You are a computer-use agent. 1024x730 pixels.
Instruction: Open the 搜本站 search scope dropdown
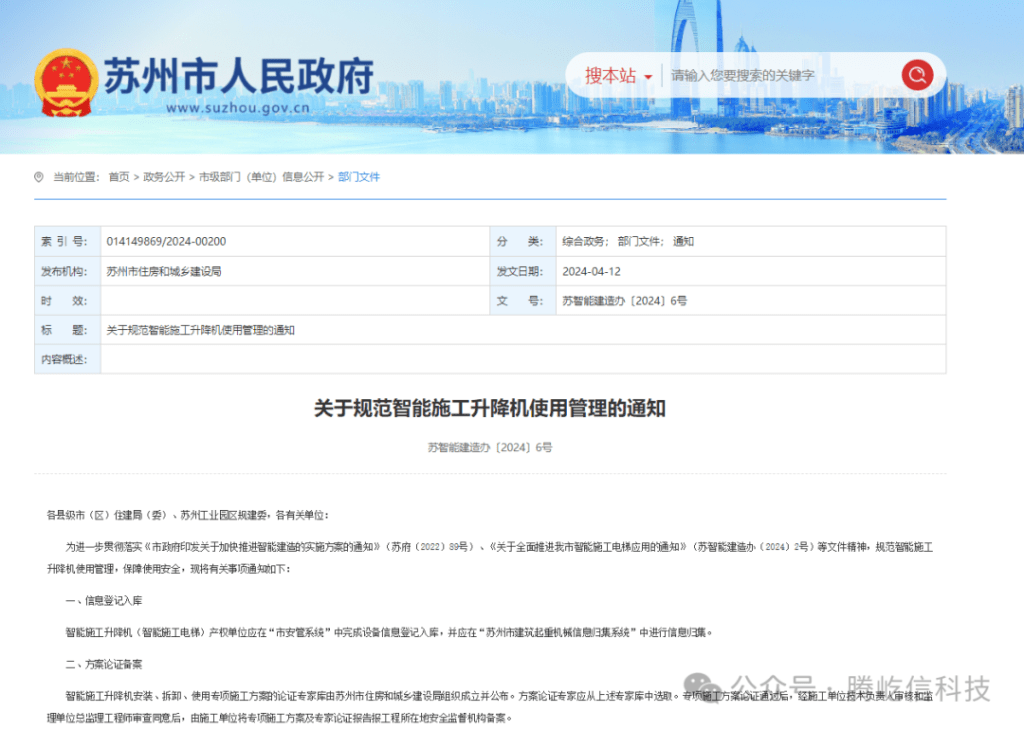point(618,76)
